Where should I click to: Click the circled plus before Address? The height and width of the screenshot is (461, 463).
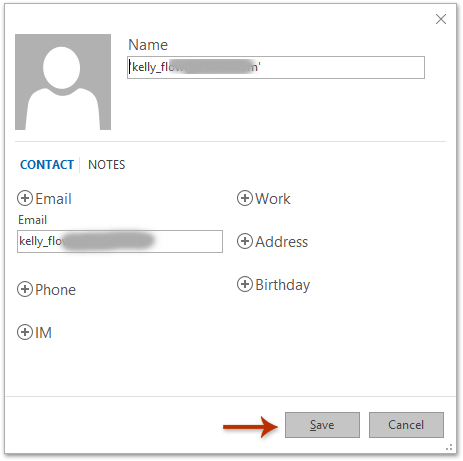[245, 241]
